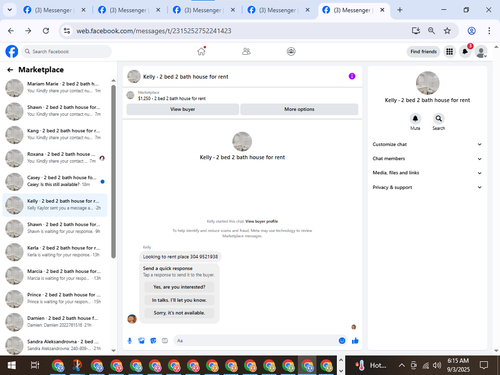Go back from the Marketplace chat list

10,70
